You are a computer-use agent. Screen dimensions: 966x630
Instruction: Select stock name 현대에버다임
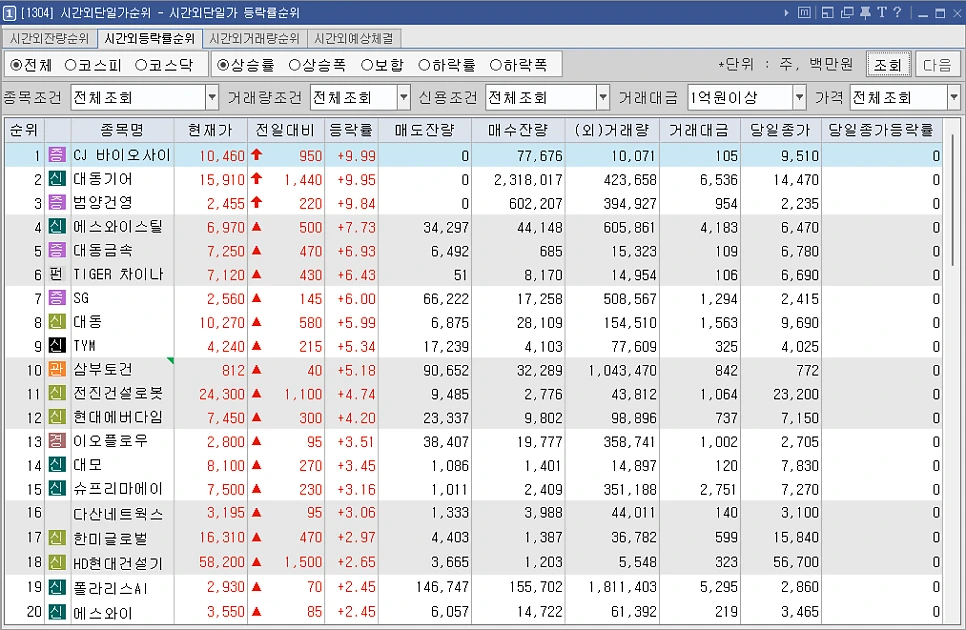click(x=118, y=418)
